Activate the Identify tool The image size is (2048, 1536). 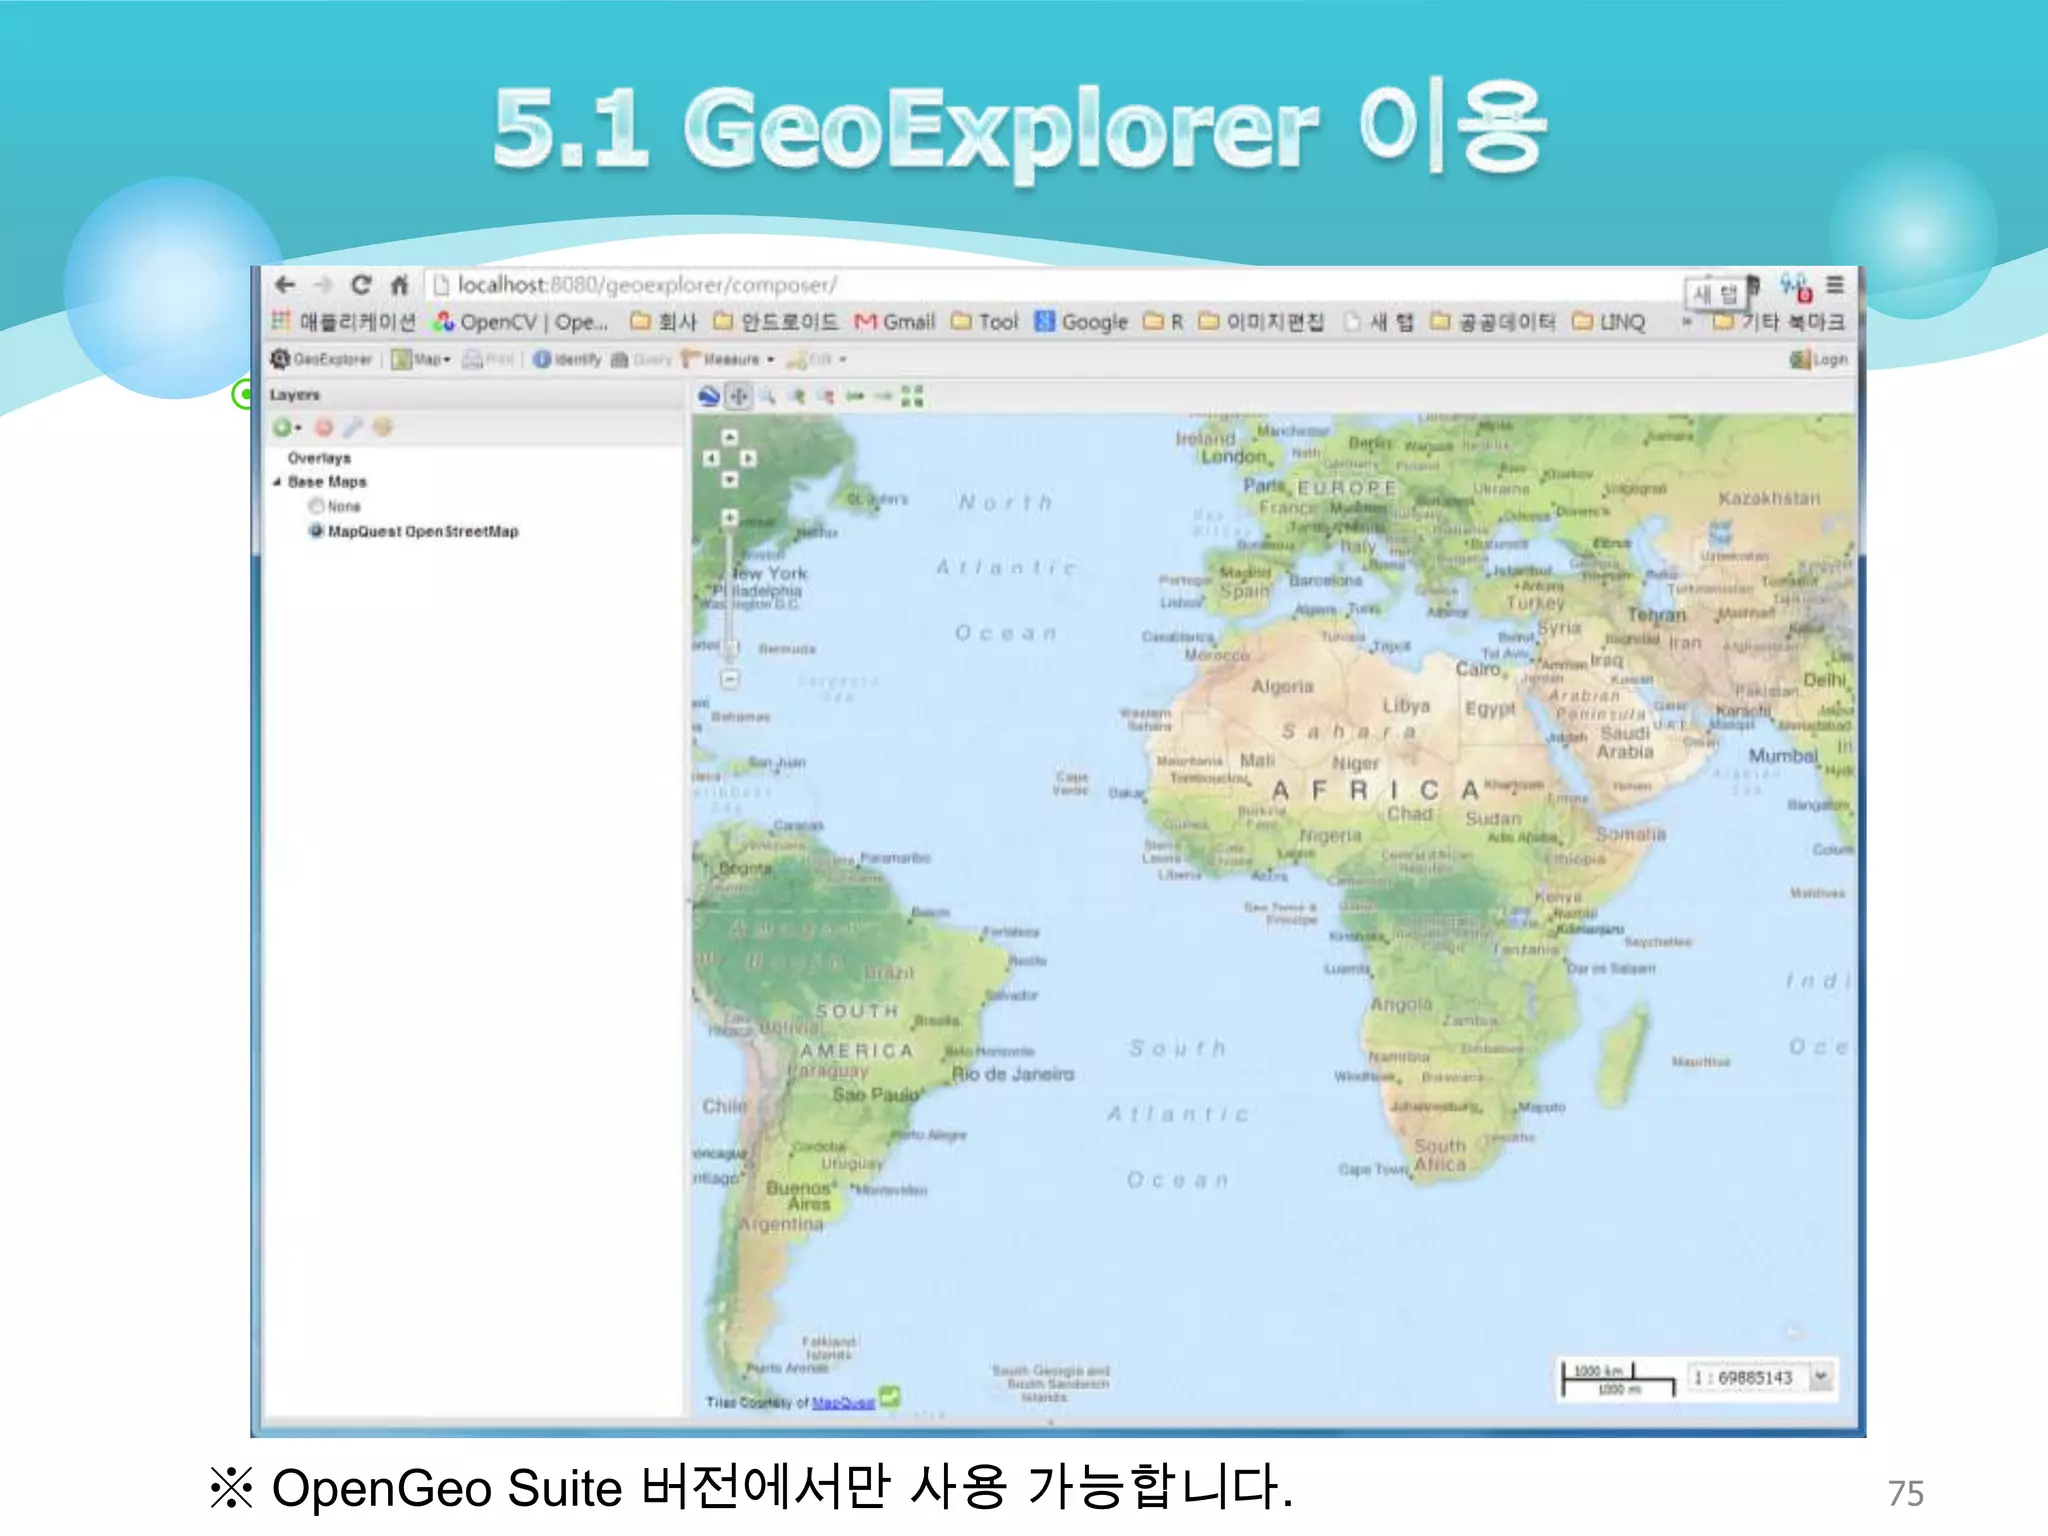click(x=567, y=359)
